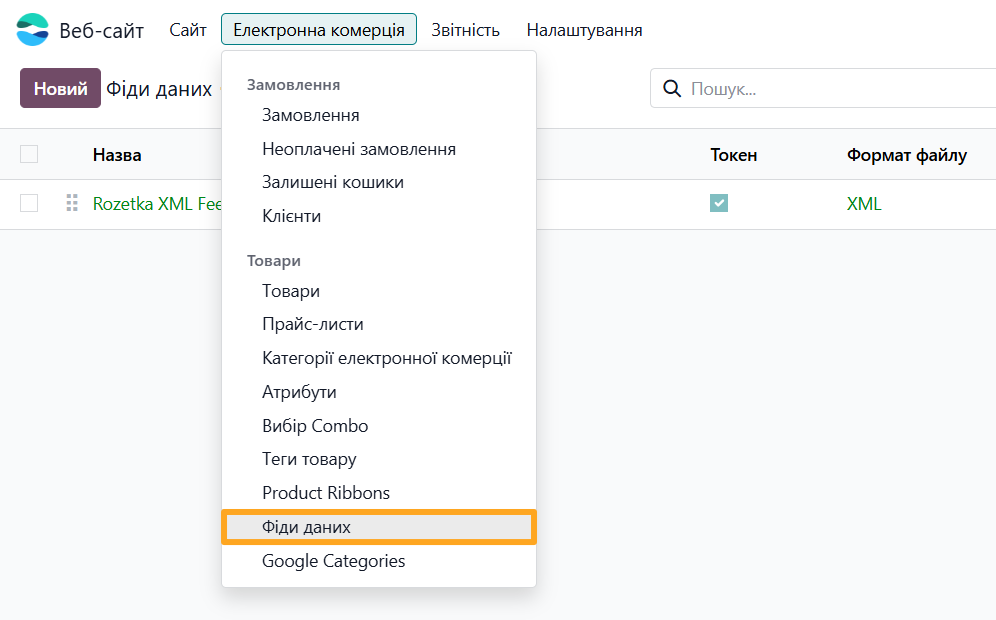
Task: Click the Website app logo icon
Action: pyautogui.click(x=32, y=29)
